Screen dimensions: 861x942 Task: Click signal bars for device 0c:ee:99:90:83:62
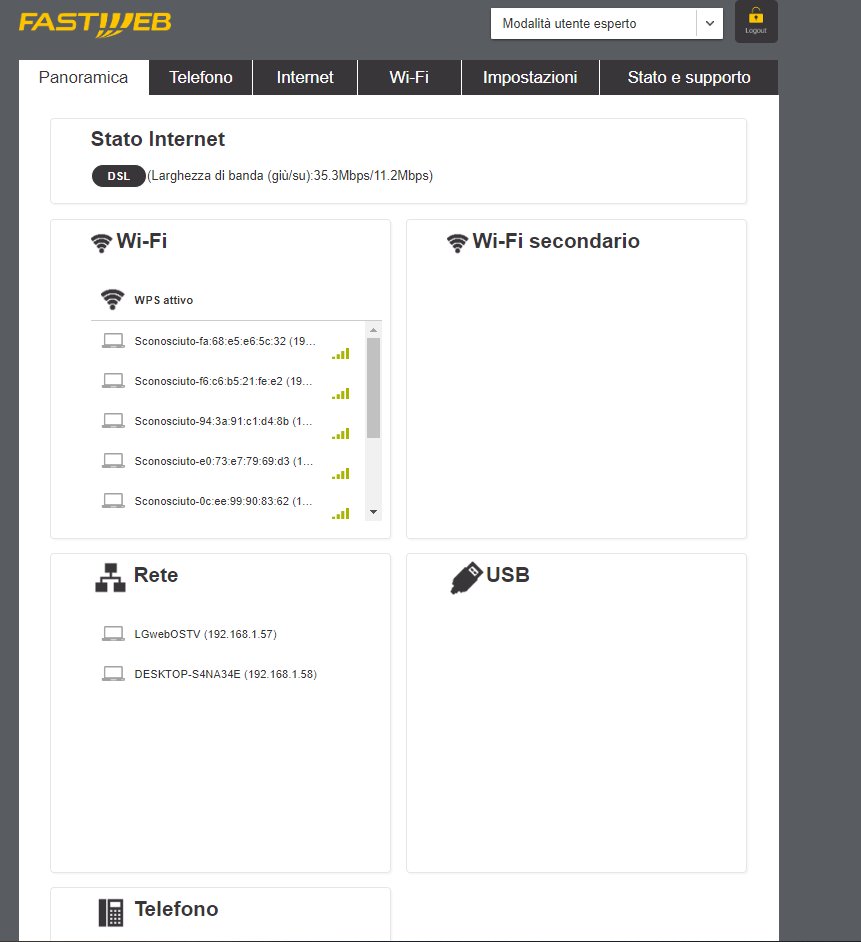coord(341,514)
